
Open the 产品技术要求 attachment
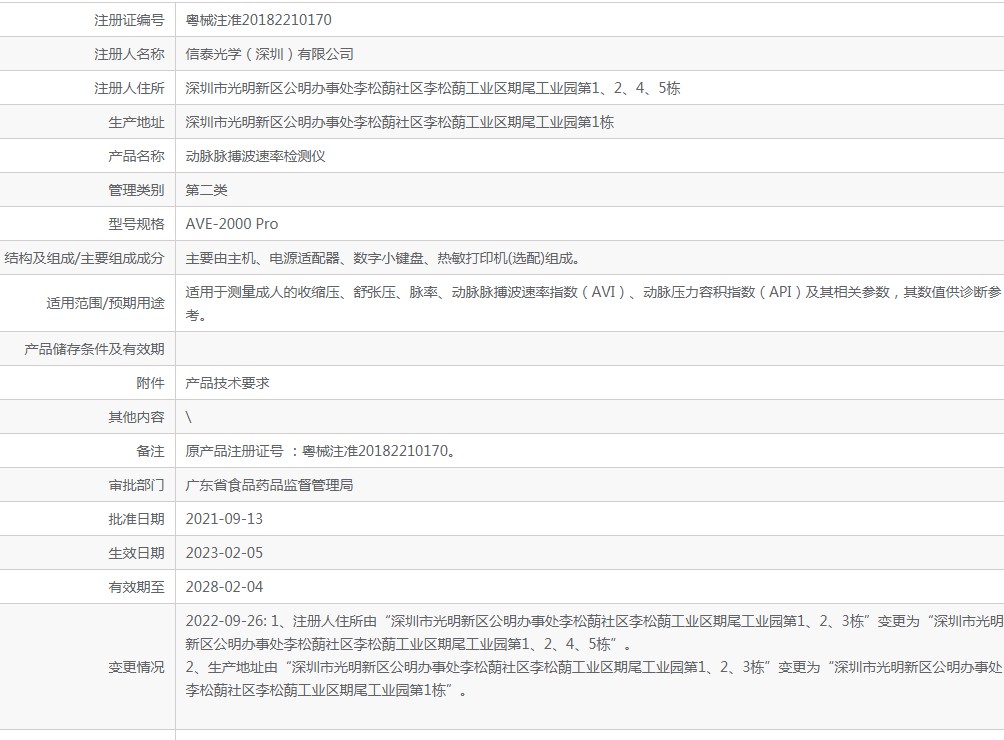[227, 383]
